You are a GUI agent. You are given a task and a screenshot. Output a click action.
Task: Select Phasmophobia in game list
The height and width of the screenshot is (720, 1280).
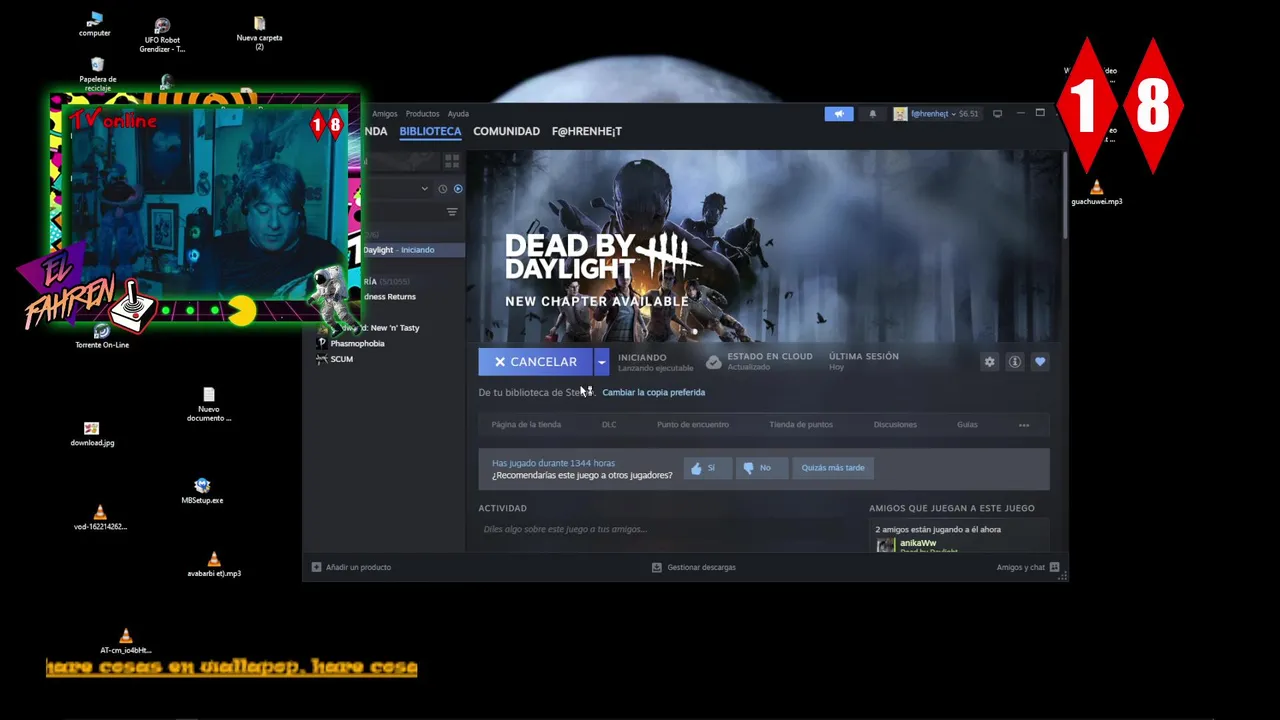tap(357, 343)
